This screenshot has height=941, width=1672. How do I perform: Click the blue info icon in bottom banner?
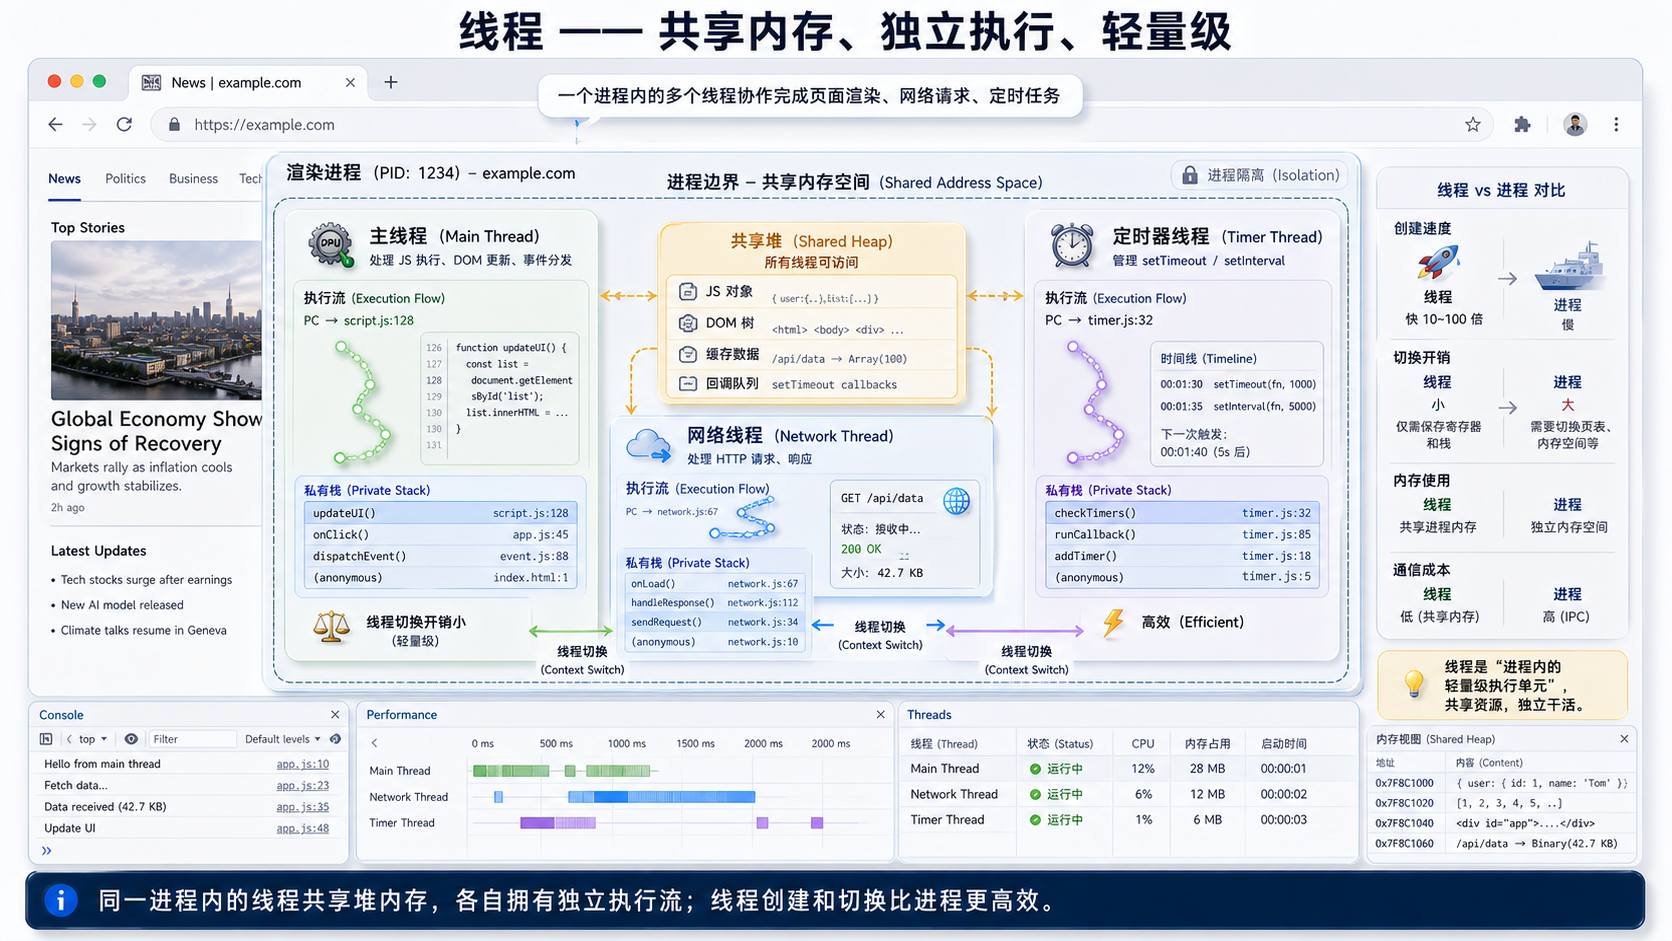[x=61, y=900]
